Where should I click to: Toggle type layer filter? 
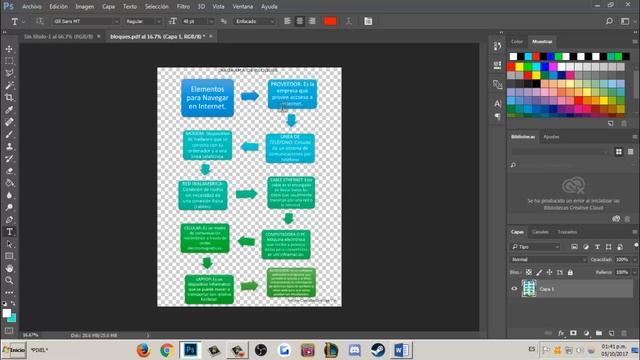point(597,247)
